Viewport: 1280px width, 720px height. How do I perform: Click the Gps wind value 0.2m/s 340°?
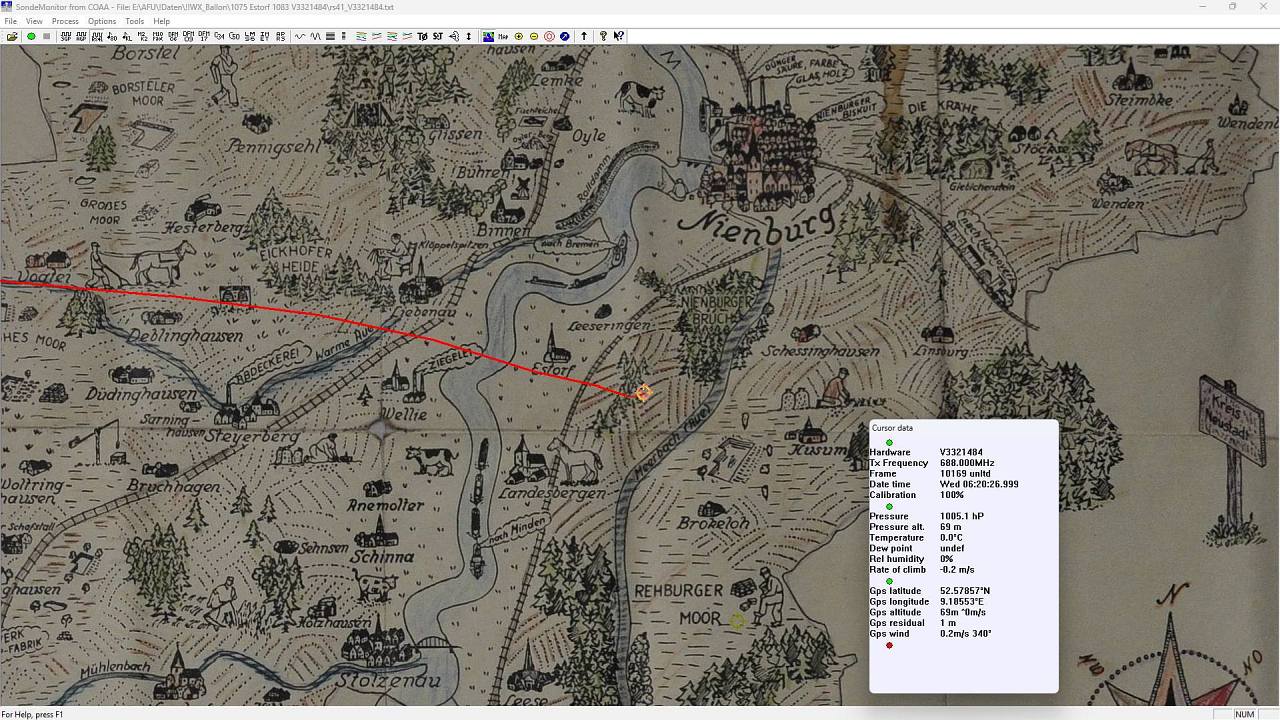click(966, 634)
